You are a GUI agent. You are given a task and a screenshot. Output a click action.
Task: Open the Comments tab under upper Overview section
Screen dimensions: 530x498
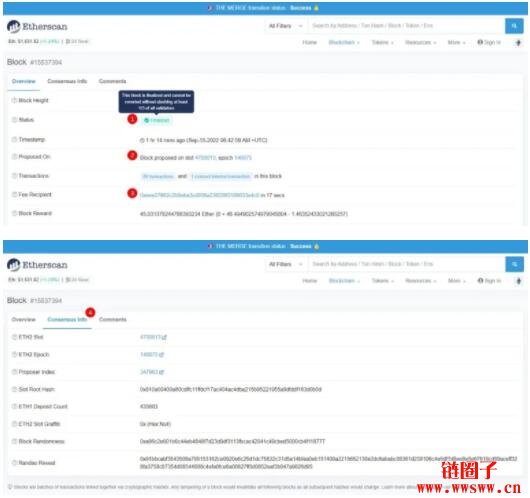(113, 81)
